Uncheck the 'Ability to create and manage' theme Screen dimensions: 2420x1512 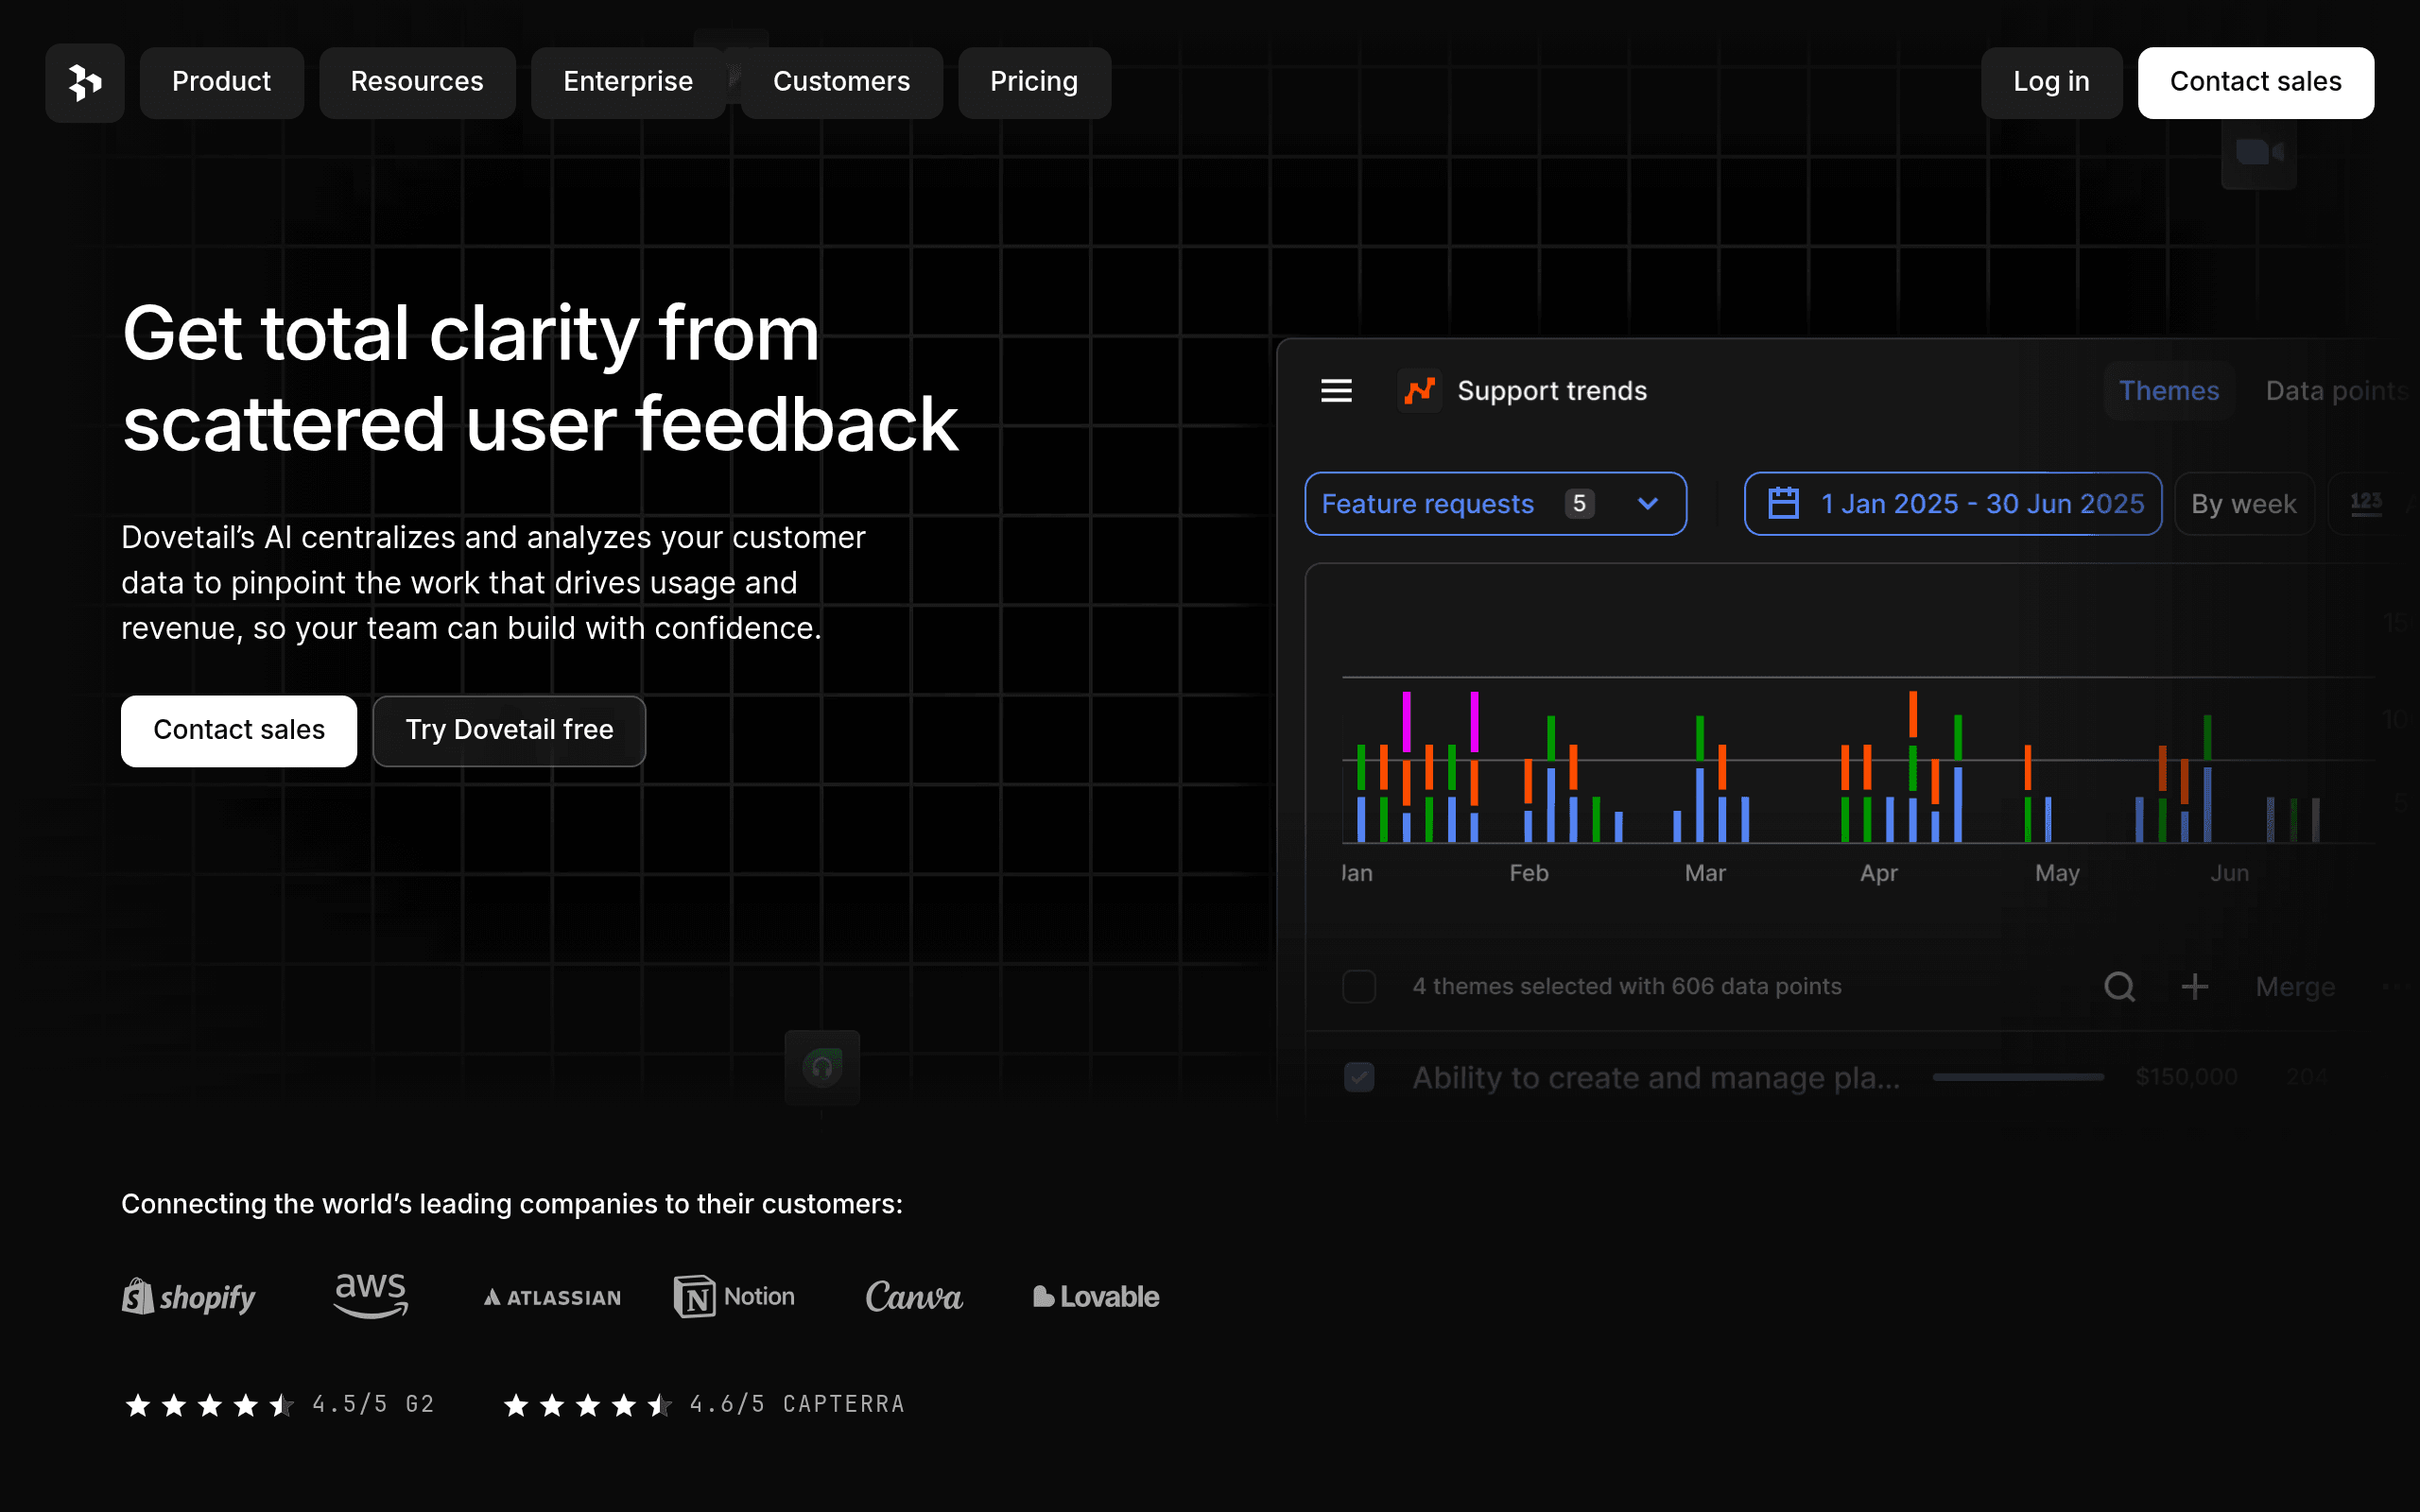[x=1359, y=1077]
